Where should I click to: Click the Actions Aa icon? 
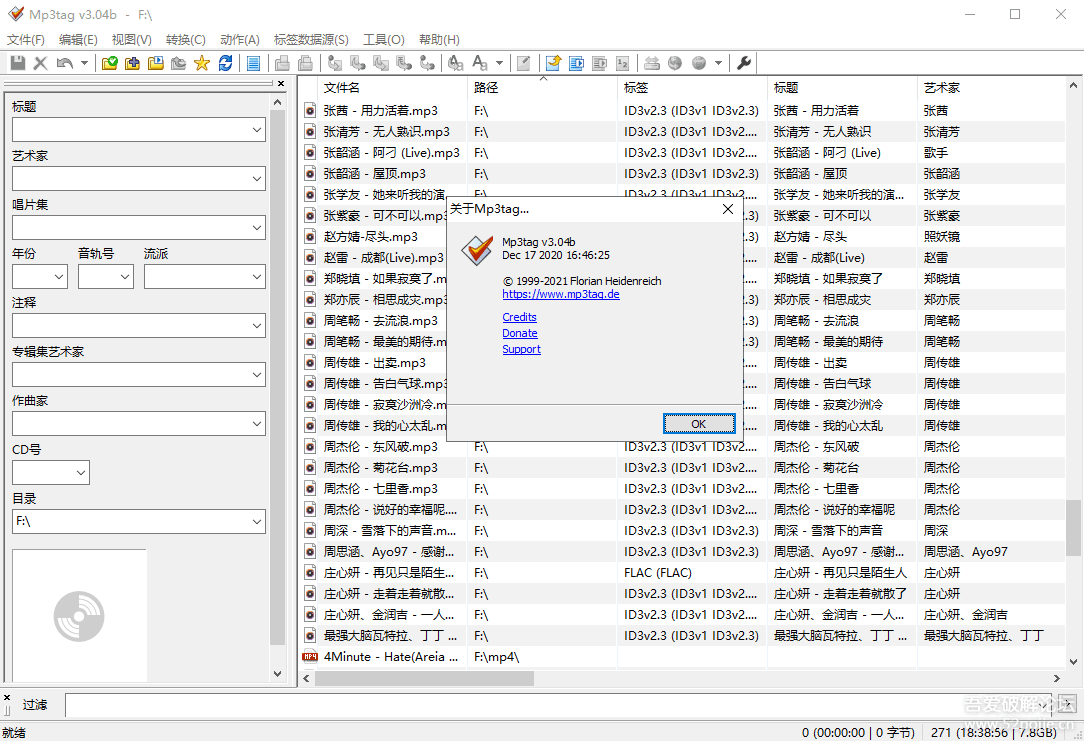(455, 63)
